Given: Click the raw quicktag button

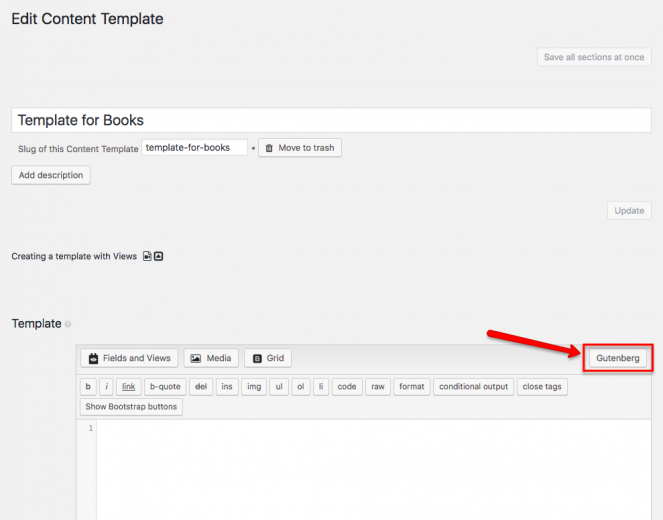Looking at the screenshot, I should pos(378,386).
